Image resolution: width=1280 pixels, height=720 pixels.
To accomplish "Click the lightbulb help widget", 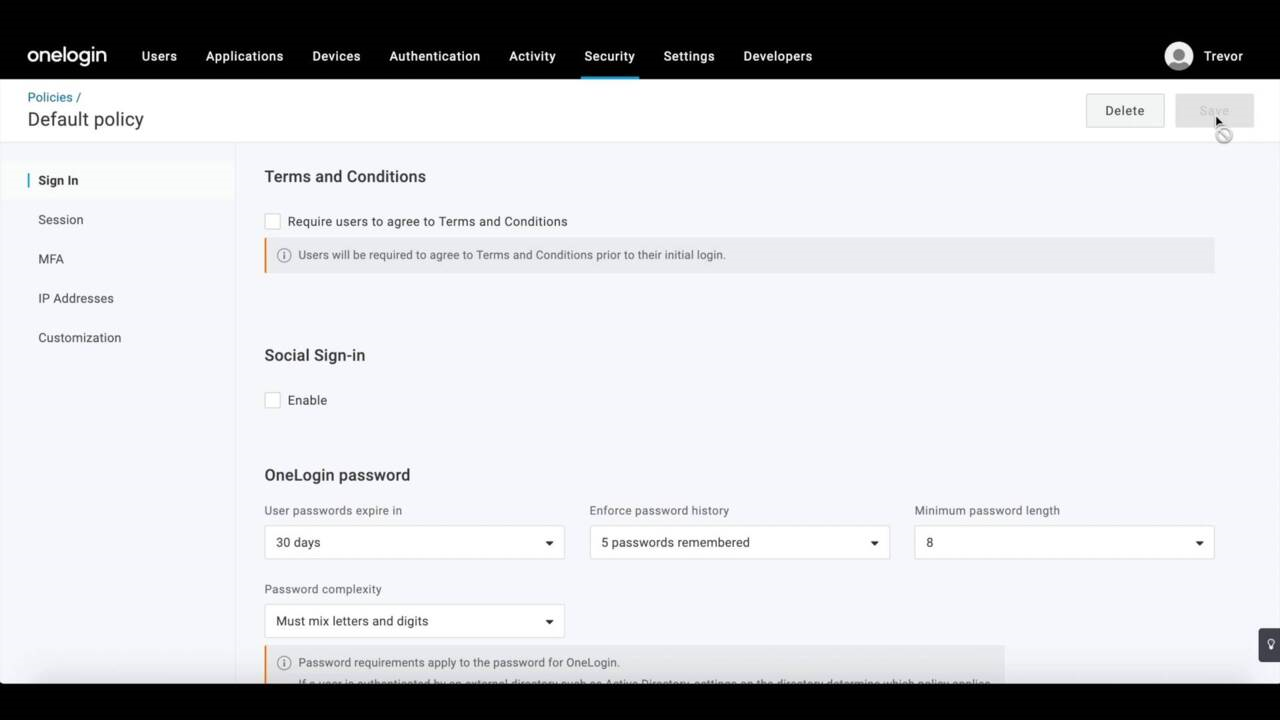I will click(x=1270, y=645).
